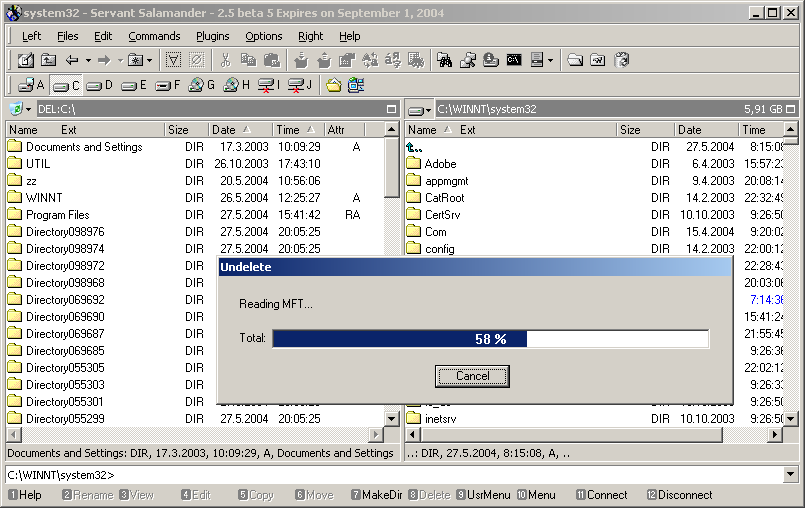Click F7 MakeDir in bottom bar

pyautogui.click(x=376, y=495)
